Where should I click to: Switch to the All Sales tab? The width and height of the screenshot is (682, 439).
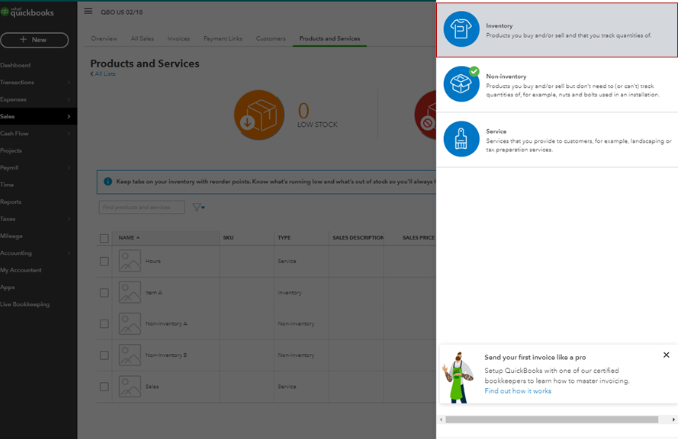coord(142,38)
